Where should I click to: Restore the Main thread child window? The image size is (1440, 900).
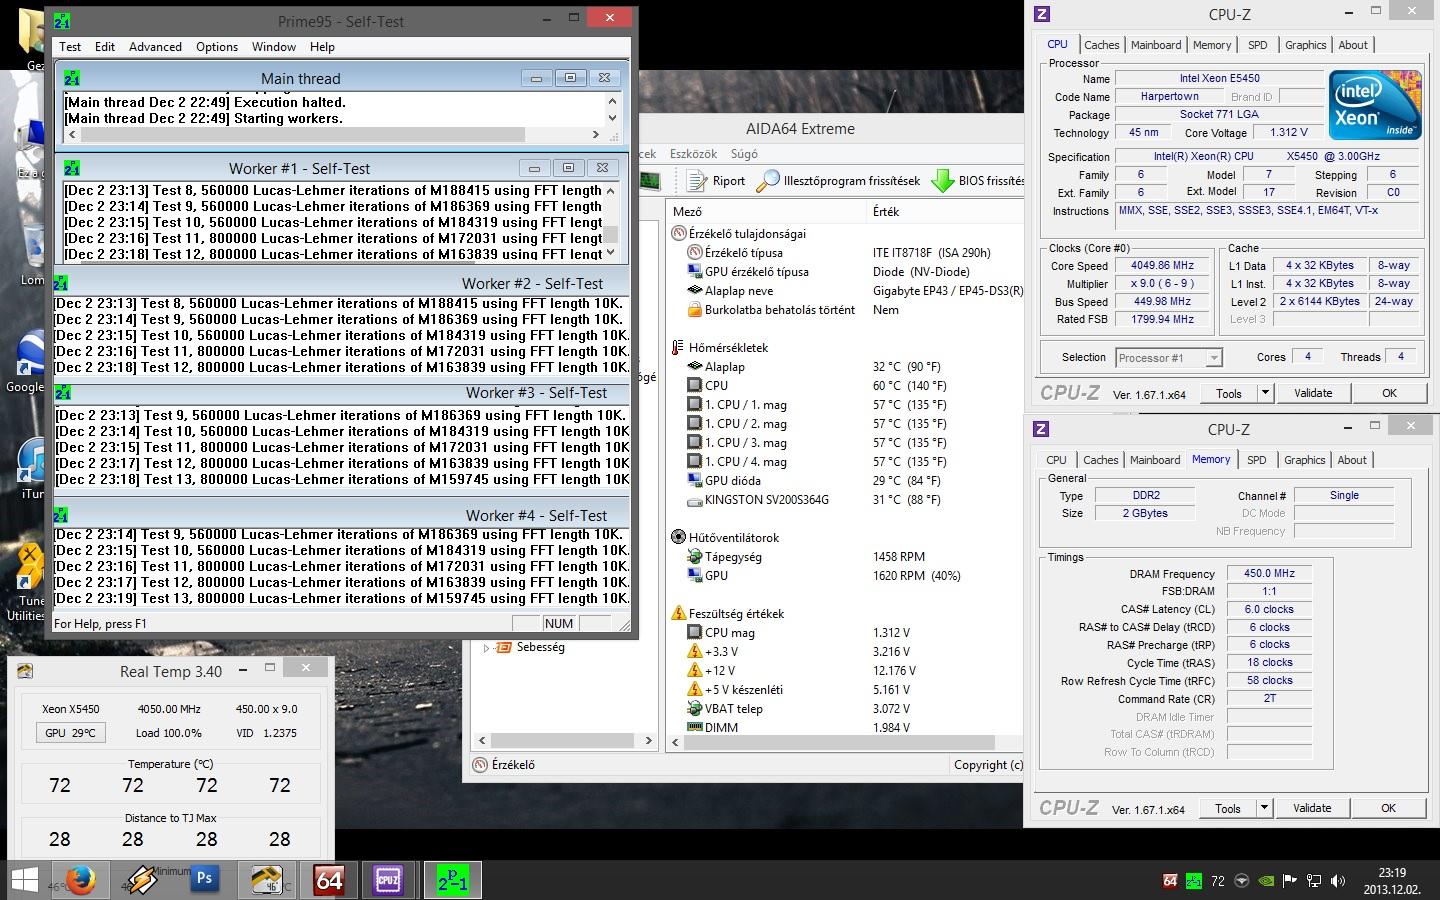click(x=570, y=78)
